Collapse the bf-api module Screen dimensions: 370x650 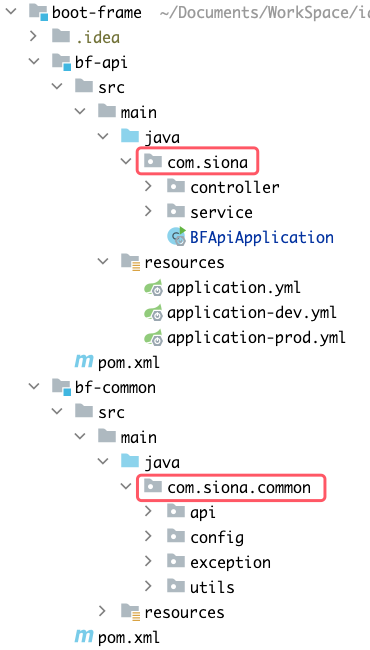(34, 62)
